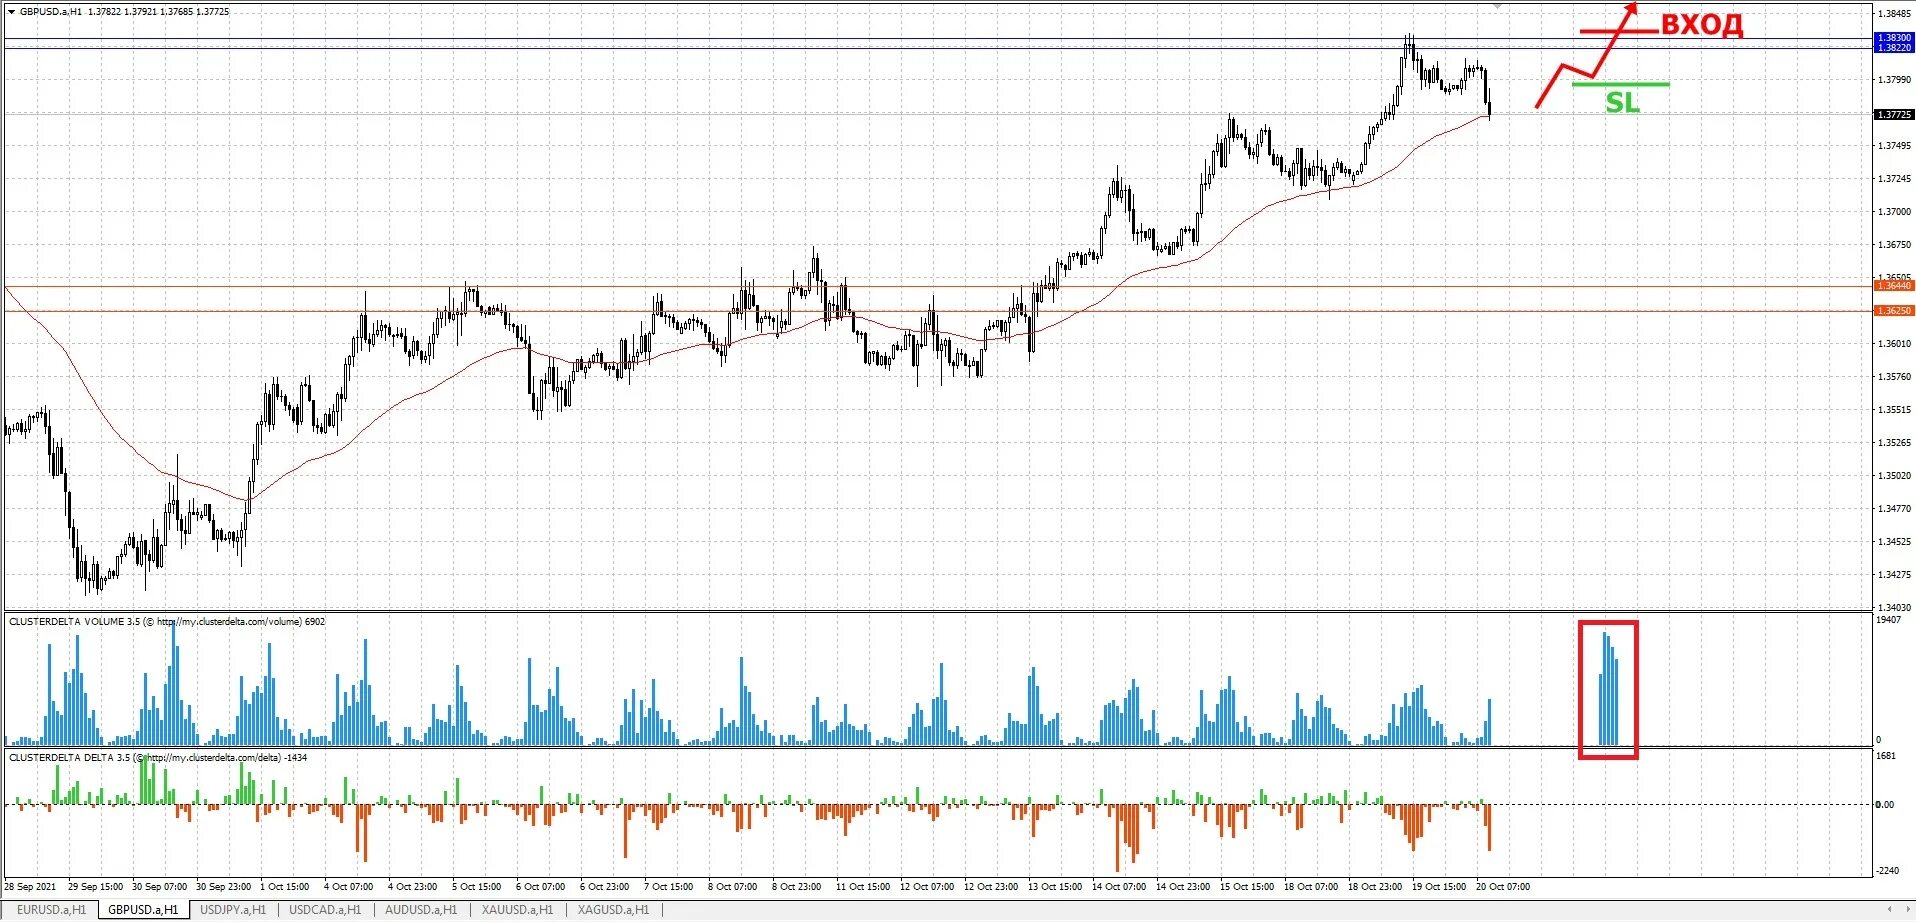Click the CLUSTERDELTA VOLUME 3.5 indicator label
The height and width of the screenshot is (922, 1916).
click(x=75, y=622)
